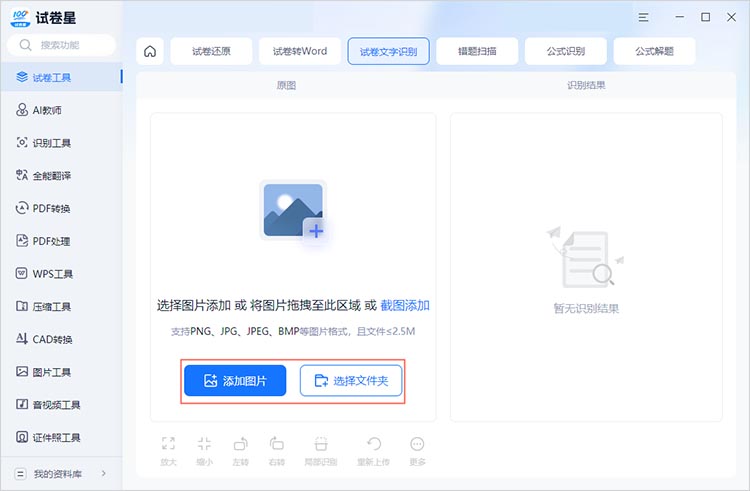Screen dimensions: 750x491
Task: Open the 公式识别 tab
Action: point(566,51)
